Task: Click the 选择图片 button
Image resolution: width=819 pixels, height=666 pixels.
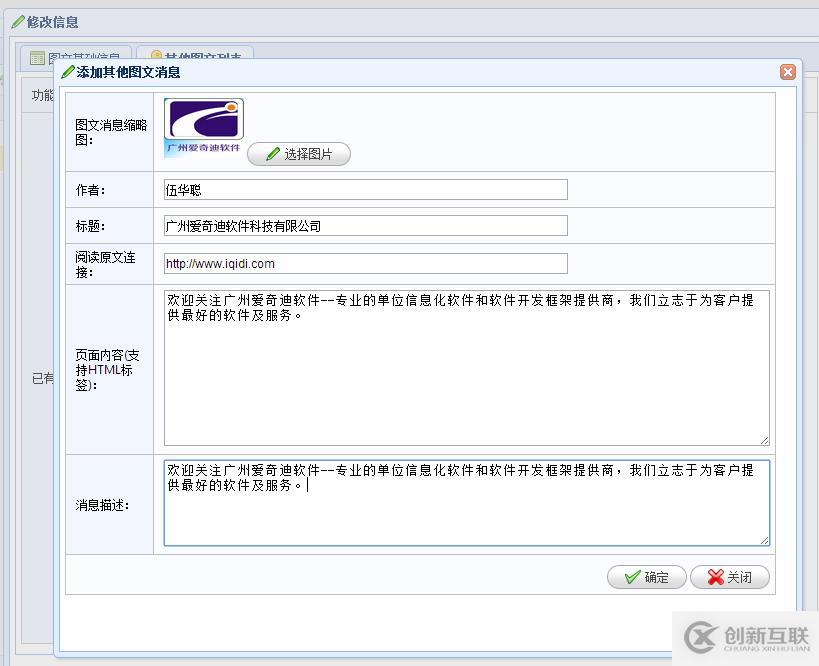Action: coord(299,154)
